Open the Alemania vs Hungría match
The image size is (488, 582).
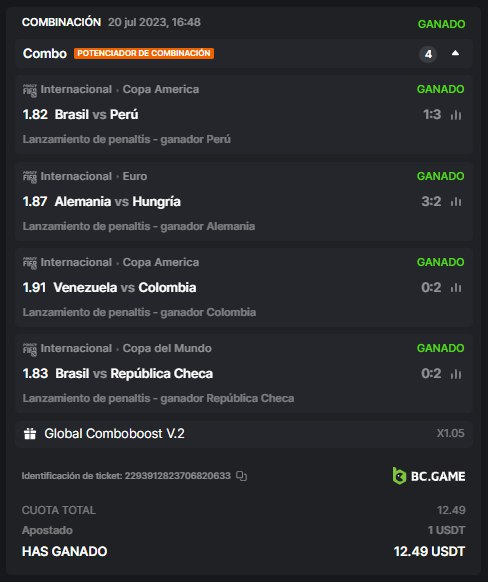coord(118,202)
